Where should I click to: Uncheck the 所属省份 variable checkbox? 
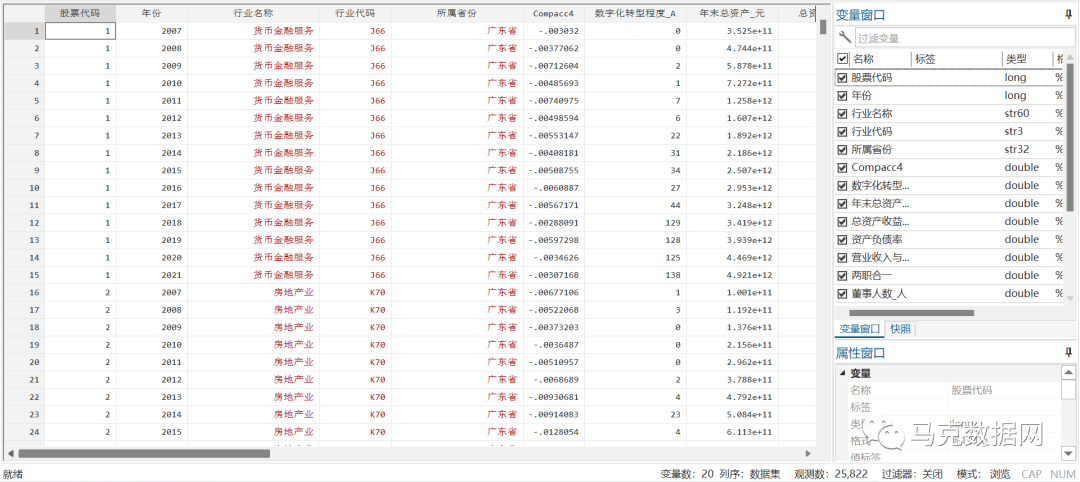(842, 149)
